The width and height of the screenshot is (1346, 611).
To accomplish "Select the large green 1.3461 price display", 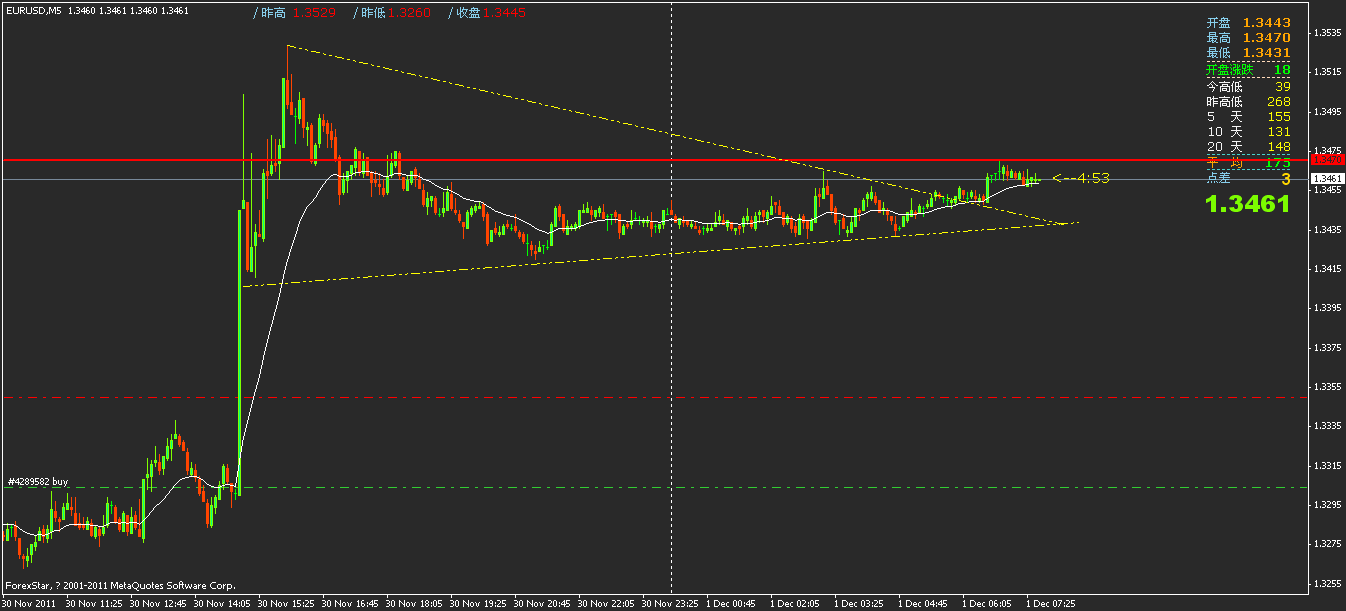I will 1246,201.
